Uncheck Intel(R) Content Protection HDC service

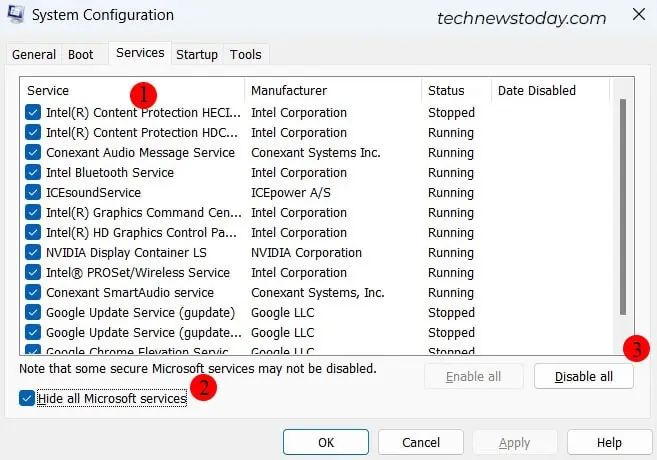33,132
